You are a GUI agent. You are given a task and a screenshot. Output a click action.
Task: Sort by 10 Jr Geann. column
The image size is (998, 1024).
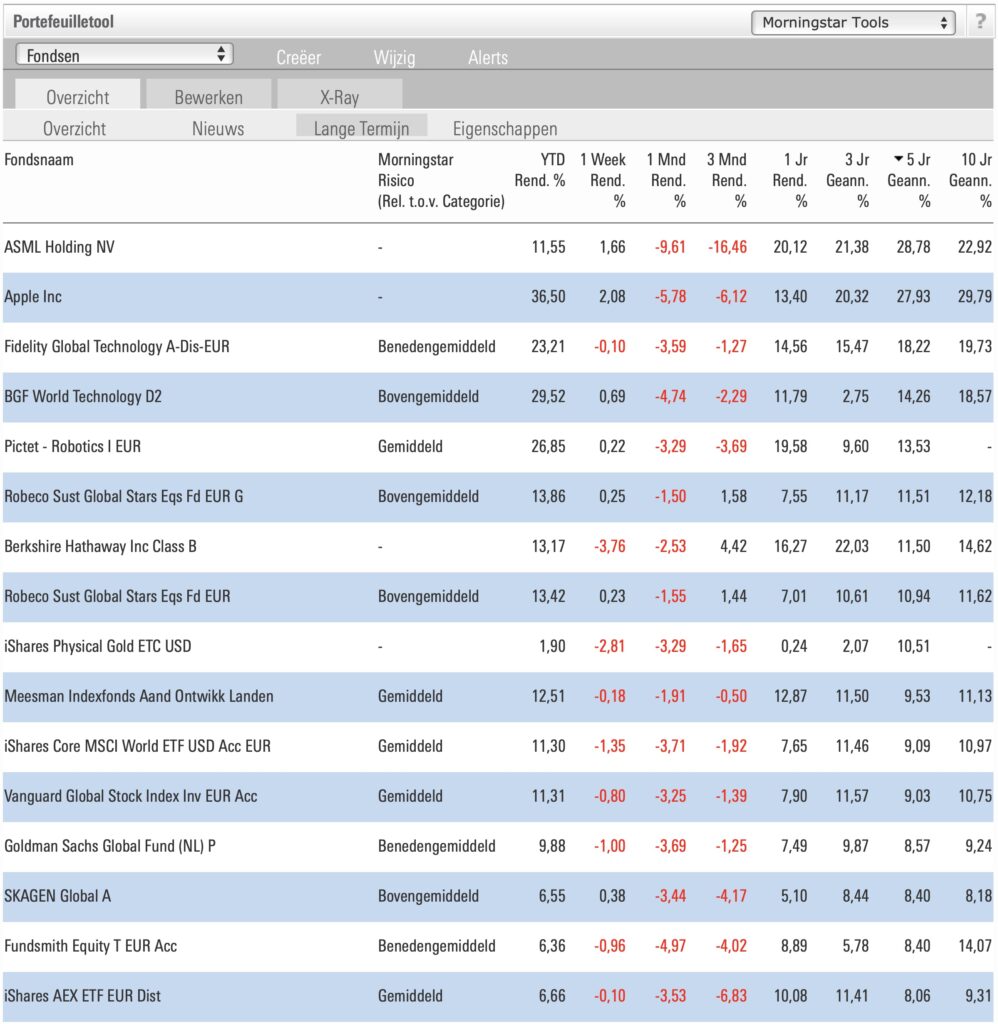971,180
